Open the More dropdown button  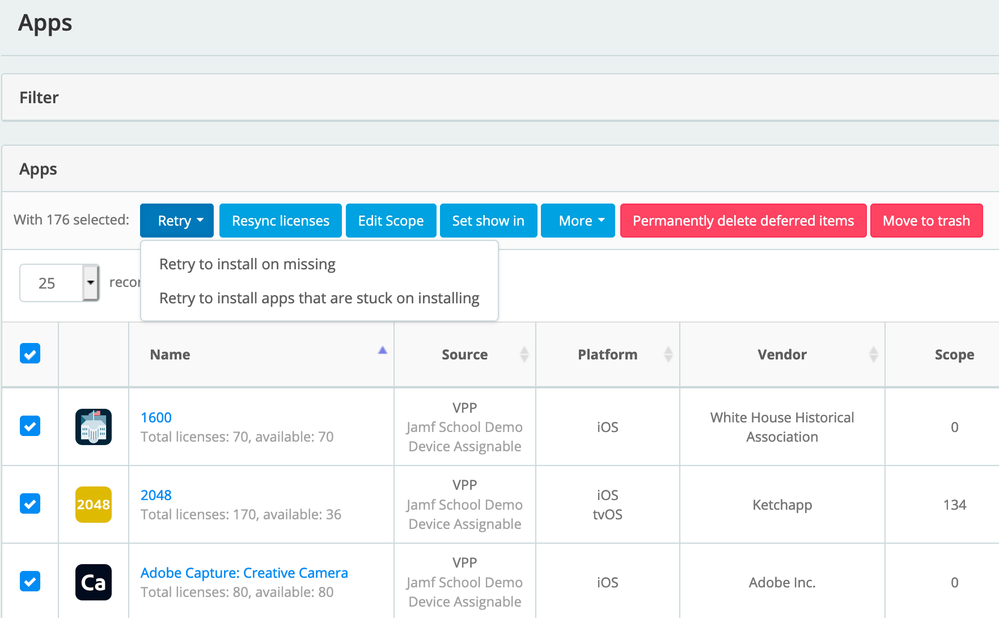coord(578,220)
